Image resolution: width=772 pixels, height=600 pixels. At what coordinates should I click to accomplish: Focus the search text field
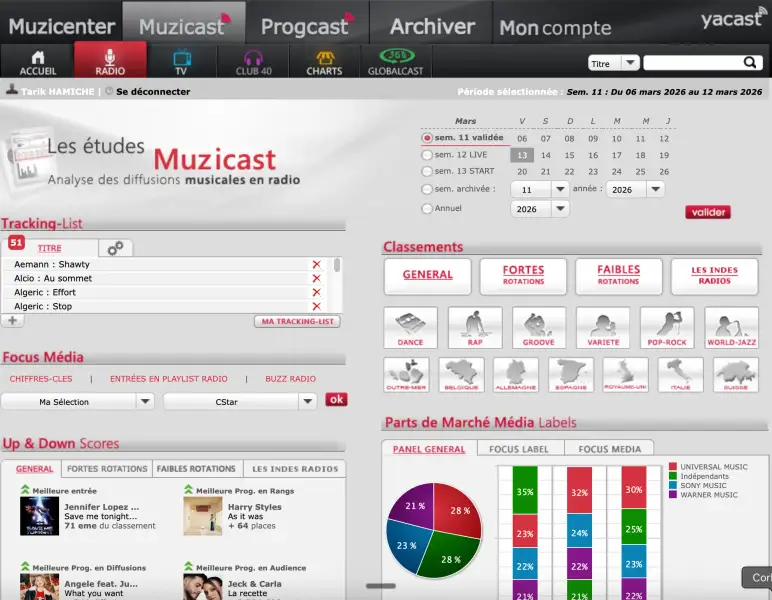[x=693, y=63]
